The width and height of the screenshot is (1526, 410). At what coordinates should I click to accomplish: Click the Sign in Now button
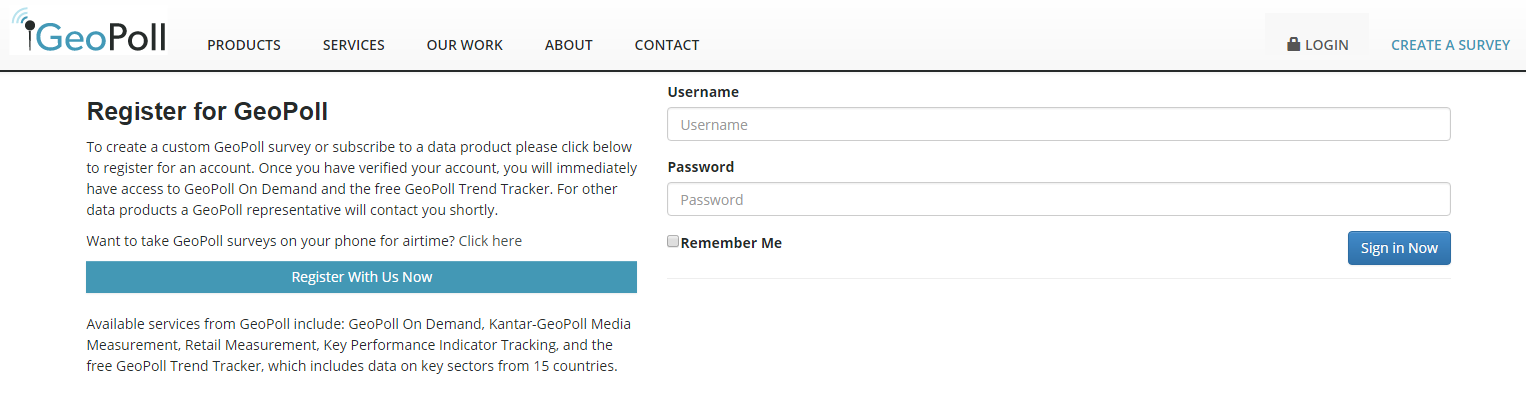[x=1399, y=248]
